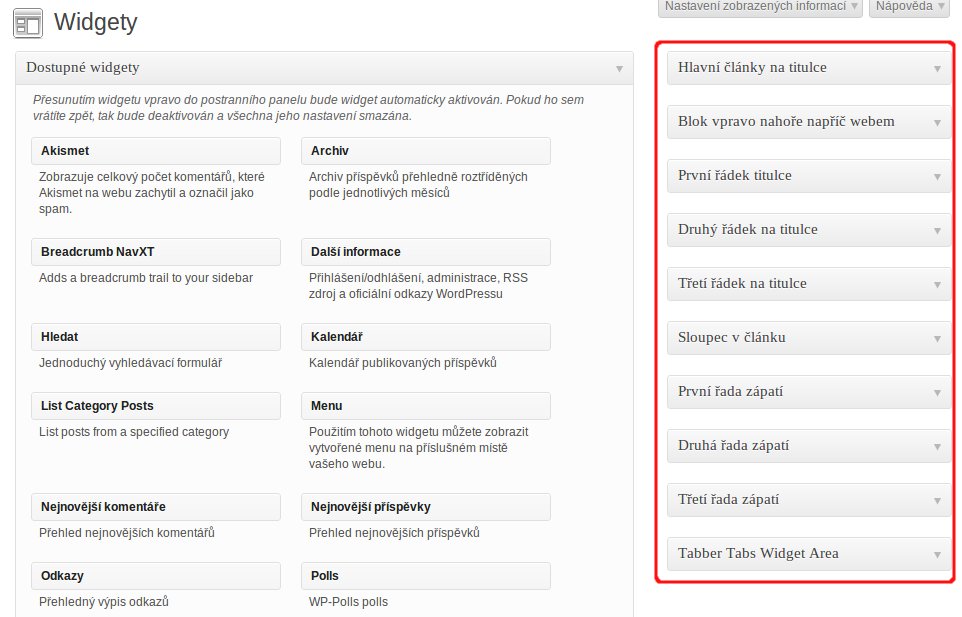962x617 pixels.
Task: Select the Breadcrumb NavXT widget
Action: pyautogui.click(x=156, y=252)
